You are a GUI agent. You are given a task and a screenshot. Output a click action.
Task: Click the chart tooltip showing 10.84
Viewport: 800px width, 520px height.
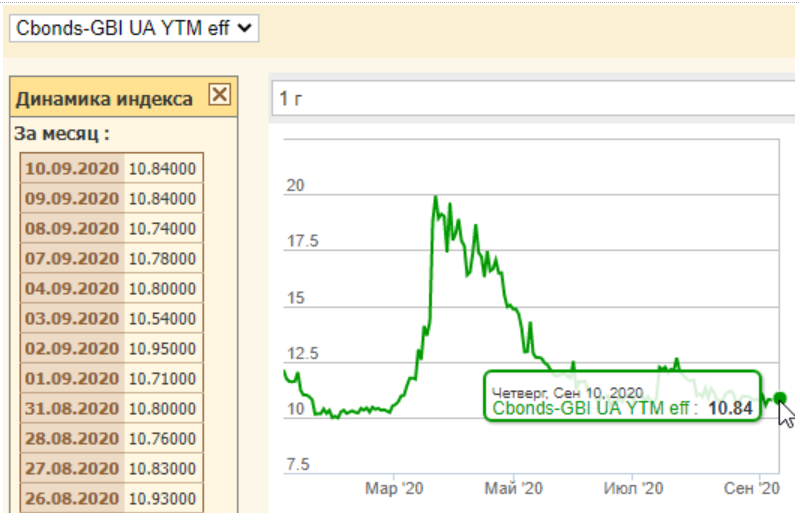pos(622,396)
